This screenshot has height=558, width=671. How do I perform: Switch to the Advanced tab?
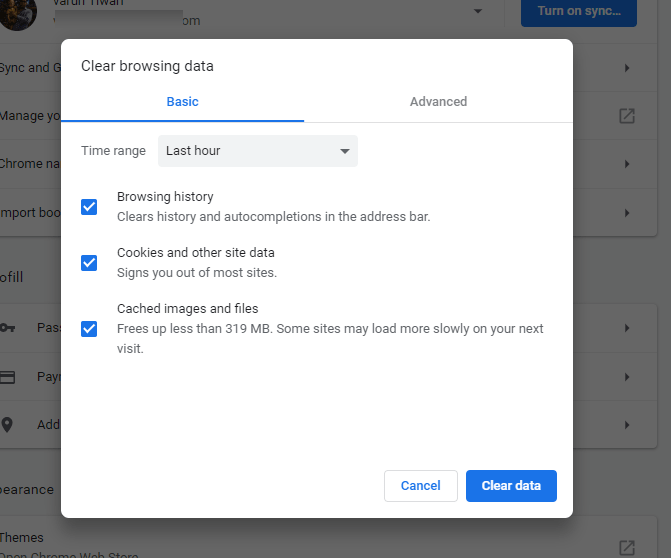click(438, 101)
